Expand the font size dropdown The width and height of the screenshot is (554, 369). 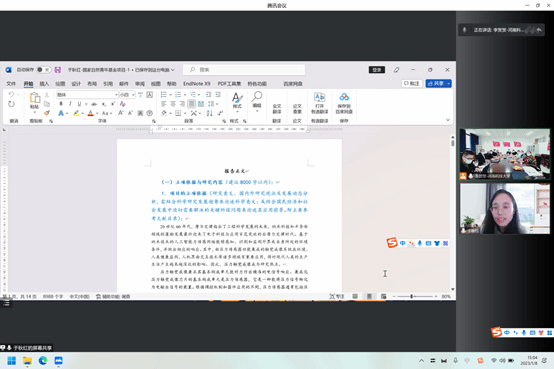click(133, 95)
